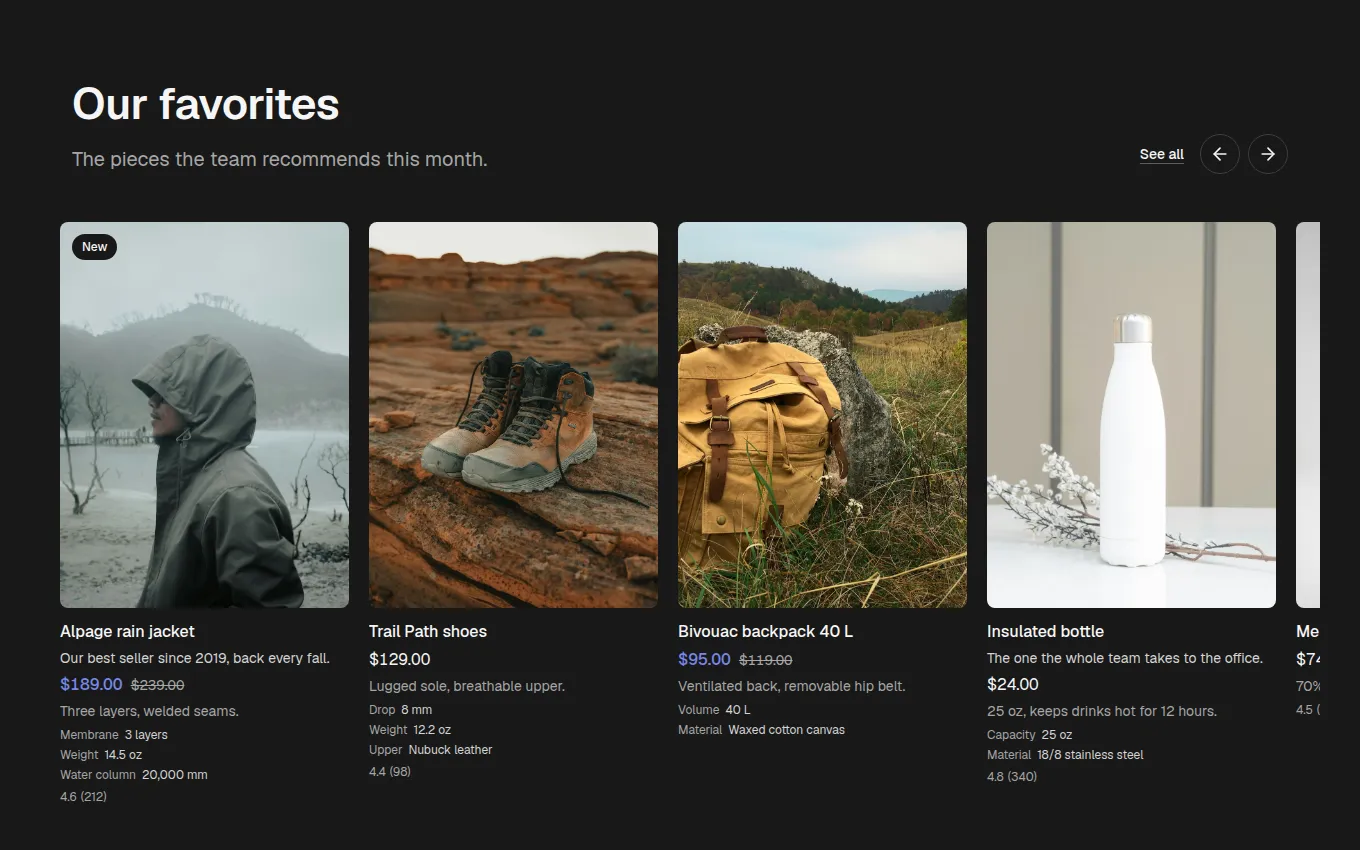Open the See all link

(x=1161, y=154)
